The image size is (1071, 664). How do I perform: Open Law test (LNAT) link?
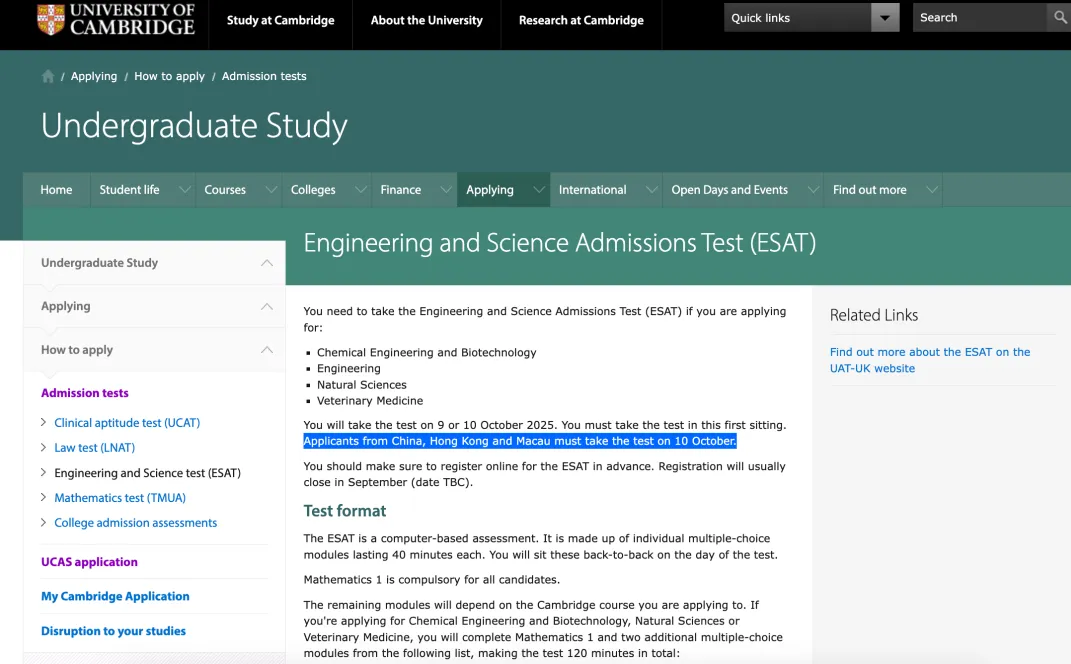click(94, 447)
